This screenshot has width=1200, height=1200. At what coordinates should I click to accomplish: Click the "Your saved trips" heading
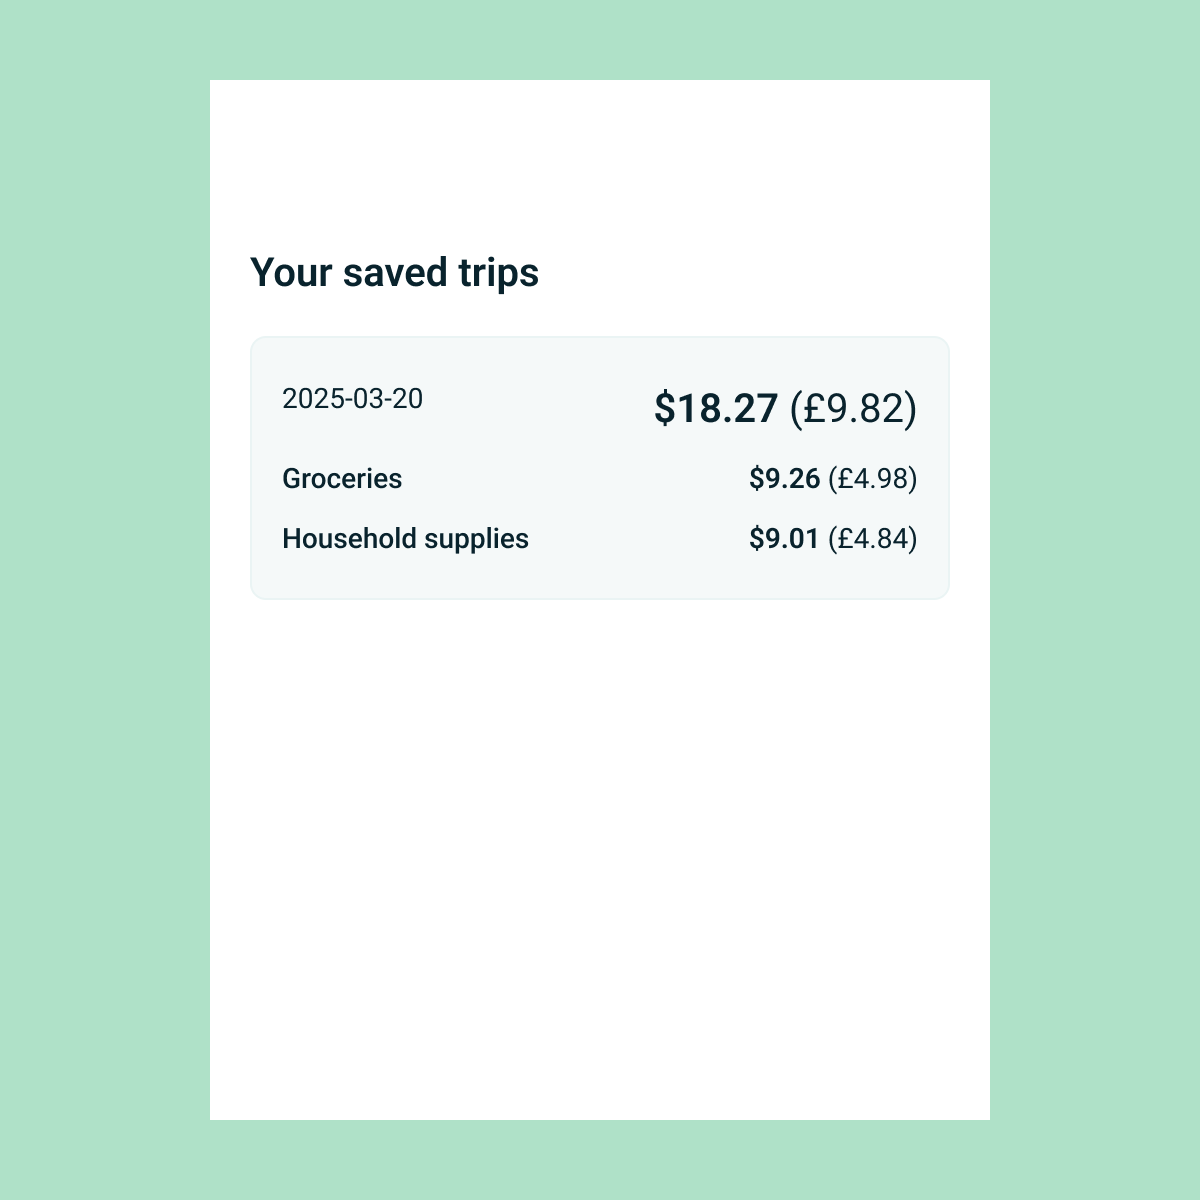pos(394,272)
